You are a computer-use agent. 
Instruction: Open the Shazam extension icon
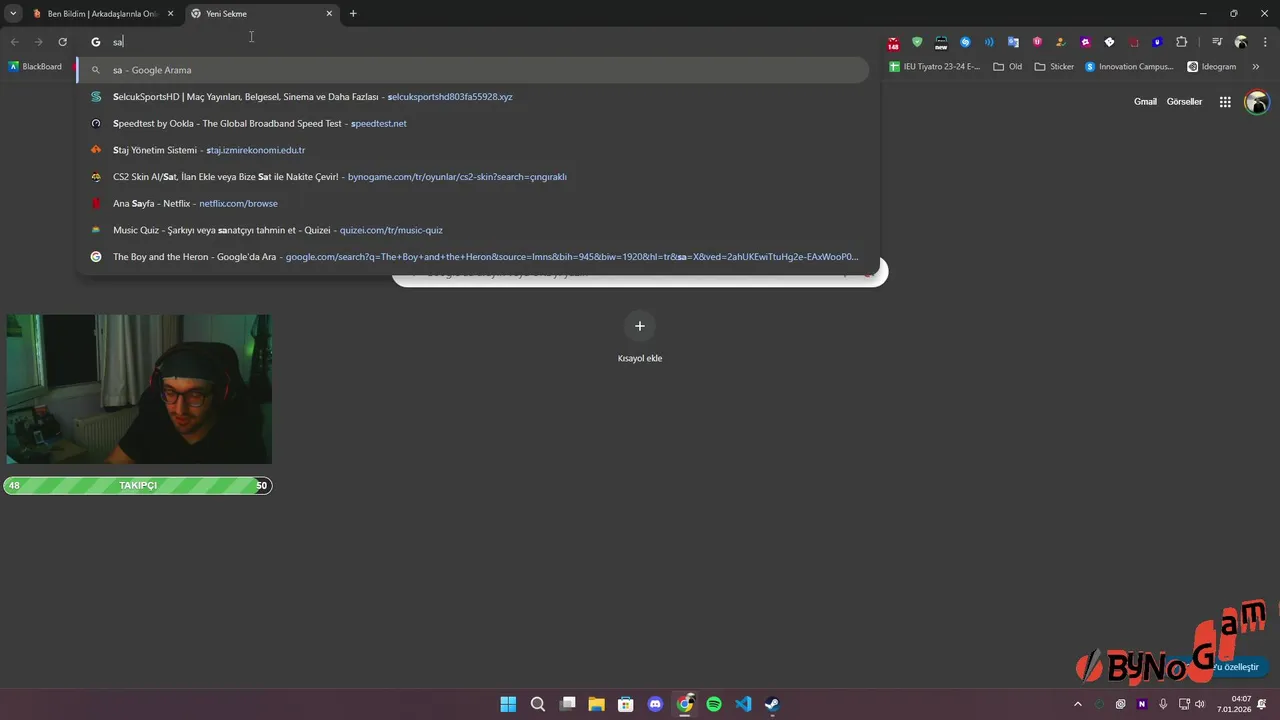(x=965, y=42)
